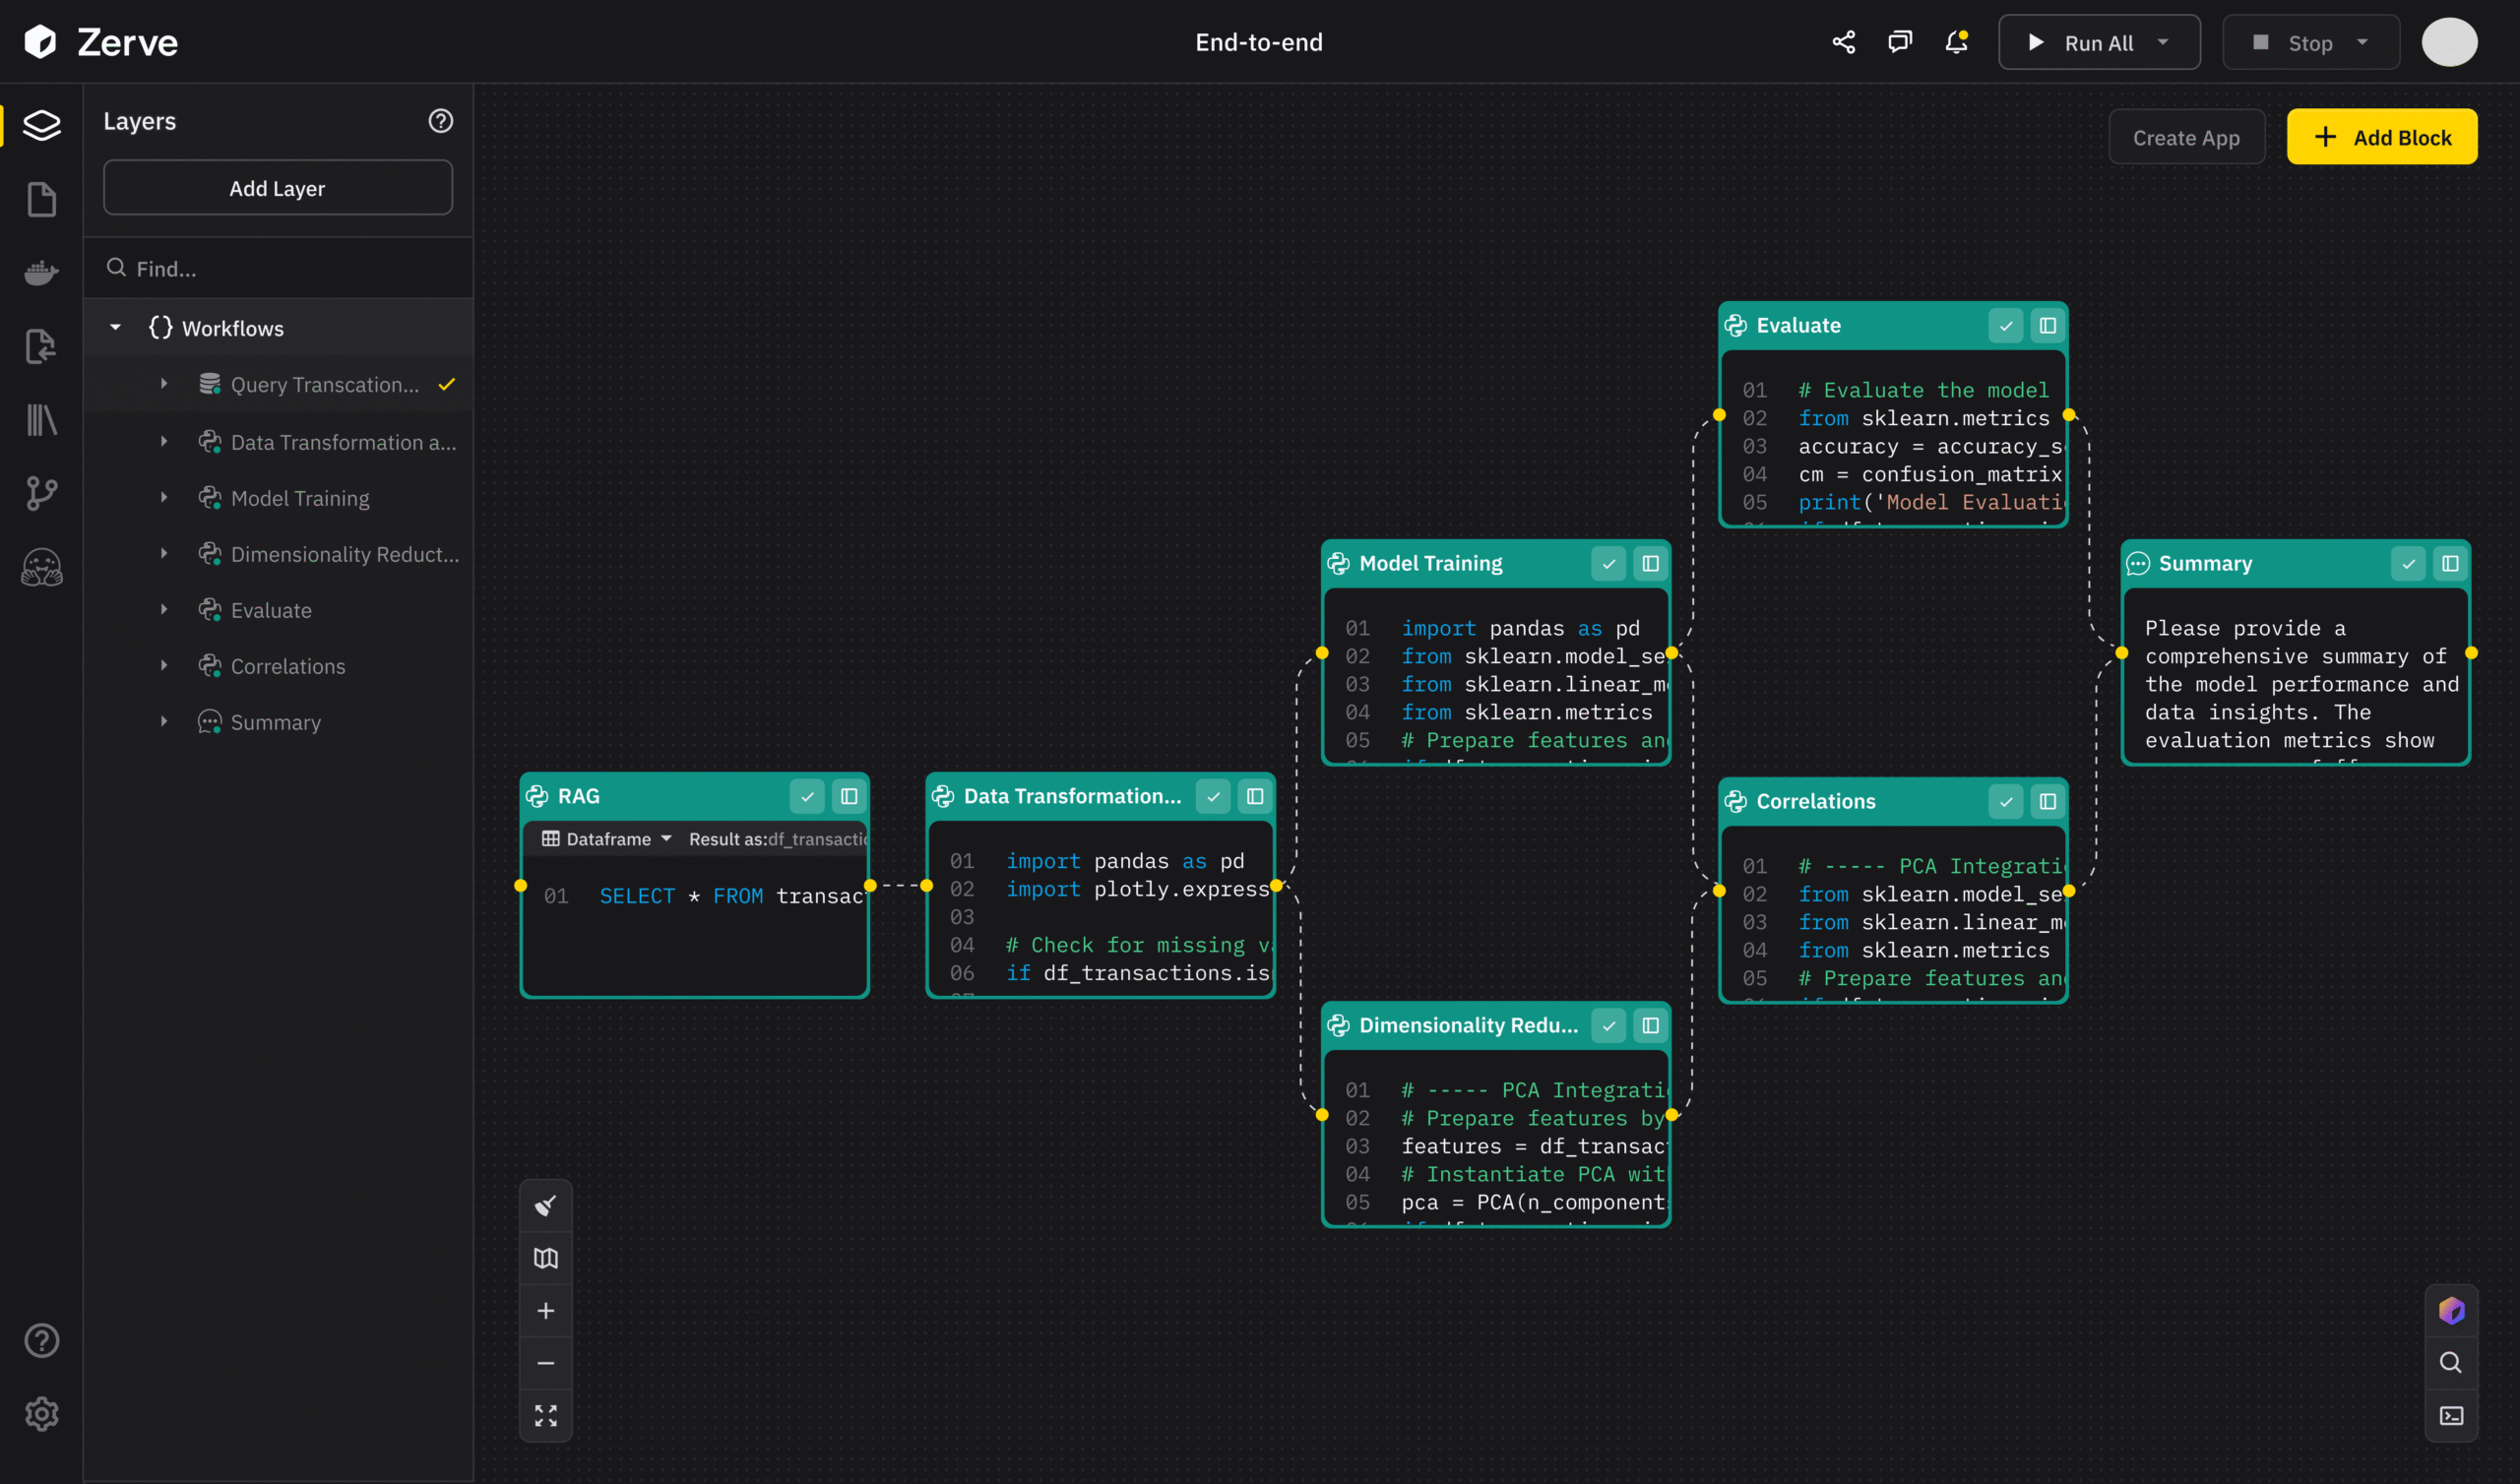Screen dimensions: 2520x1484
Task: Fit the canvas to view with expand icon
Action: point(546,1415)
